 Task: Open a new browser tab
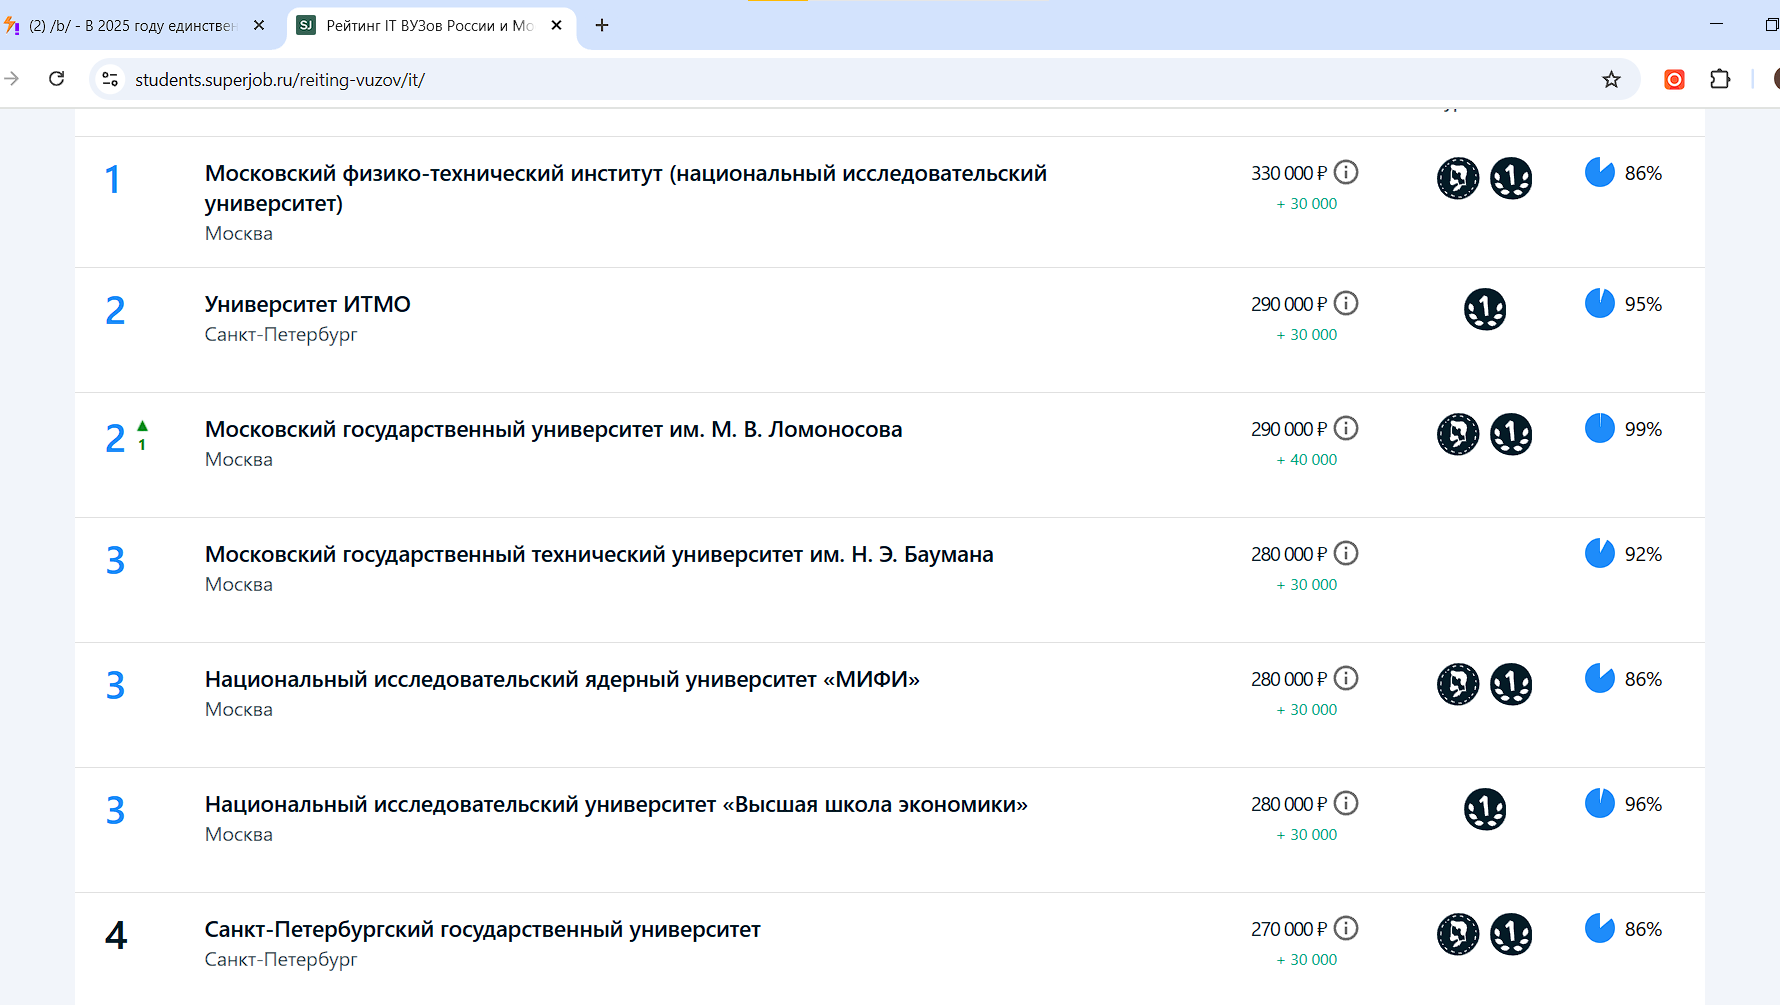[x=602, y=25]
